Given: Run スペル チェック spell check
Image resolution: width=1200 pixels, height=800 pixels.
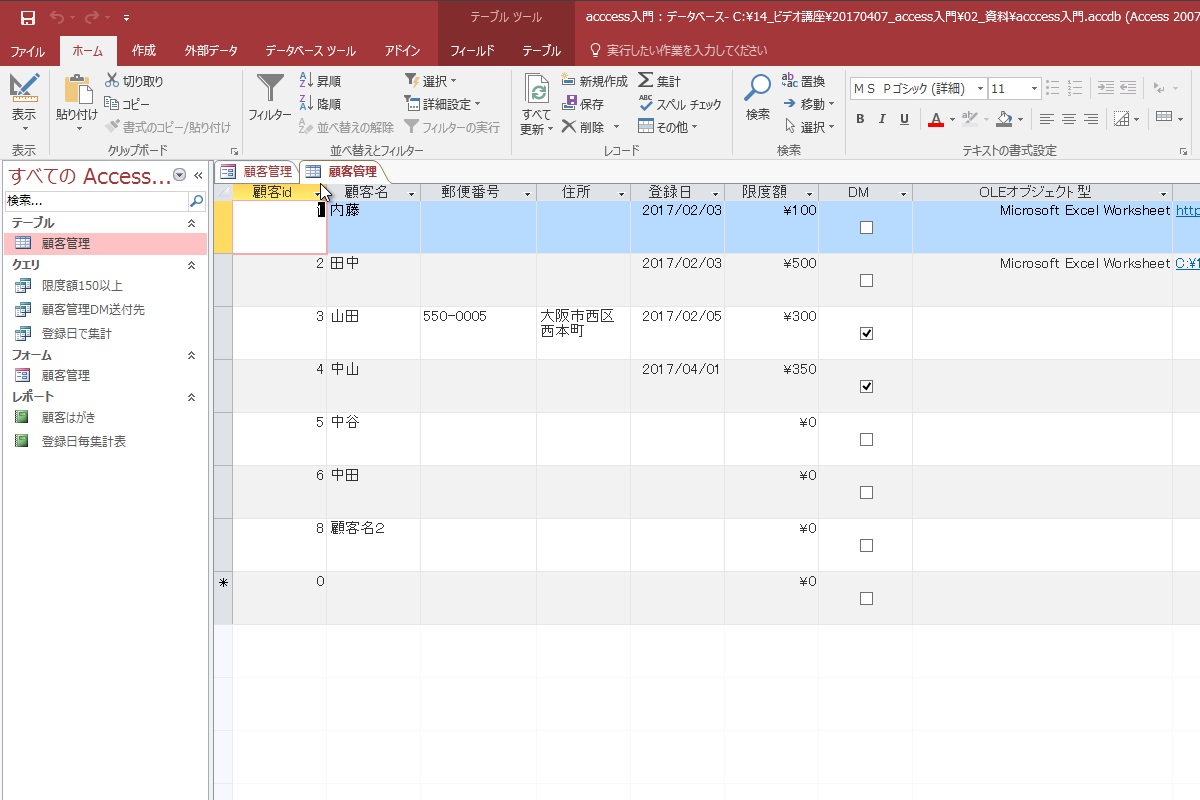Looking at the screenshot, I should 680,104.
